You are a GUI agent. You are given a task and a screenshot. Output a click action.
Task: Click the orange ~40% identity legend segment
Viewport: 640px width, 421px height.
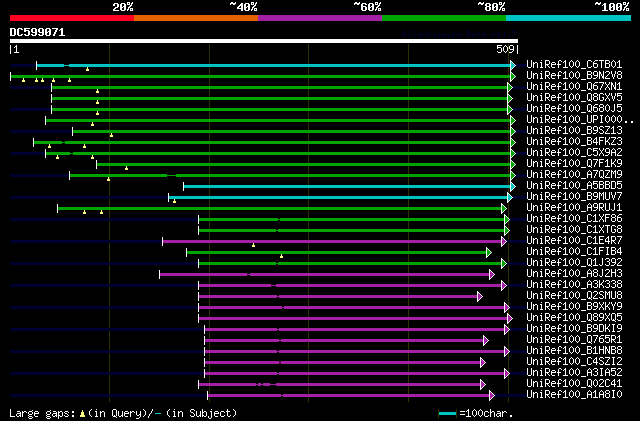[196, 18]
